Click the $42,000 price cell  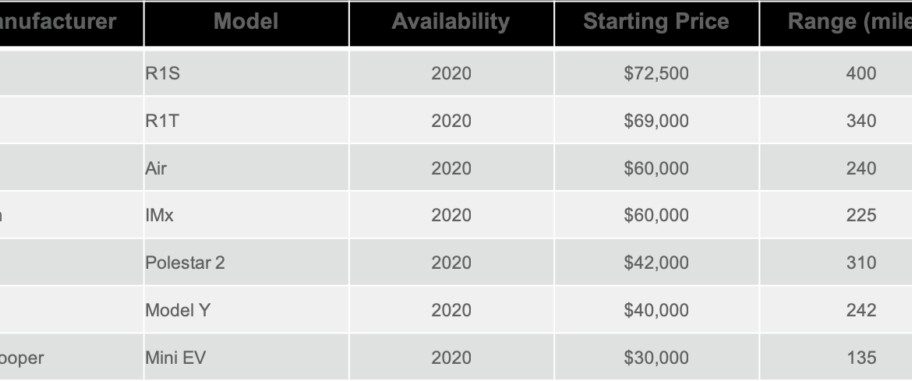[x=657, y=262]
